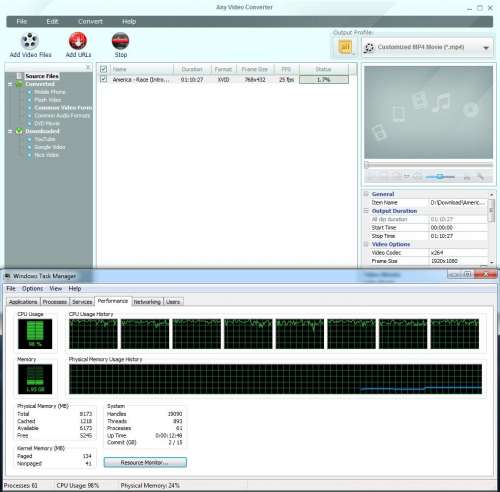Switch to the Applications tab
This screenshot has width=500, height=492.
click(23, 302)
